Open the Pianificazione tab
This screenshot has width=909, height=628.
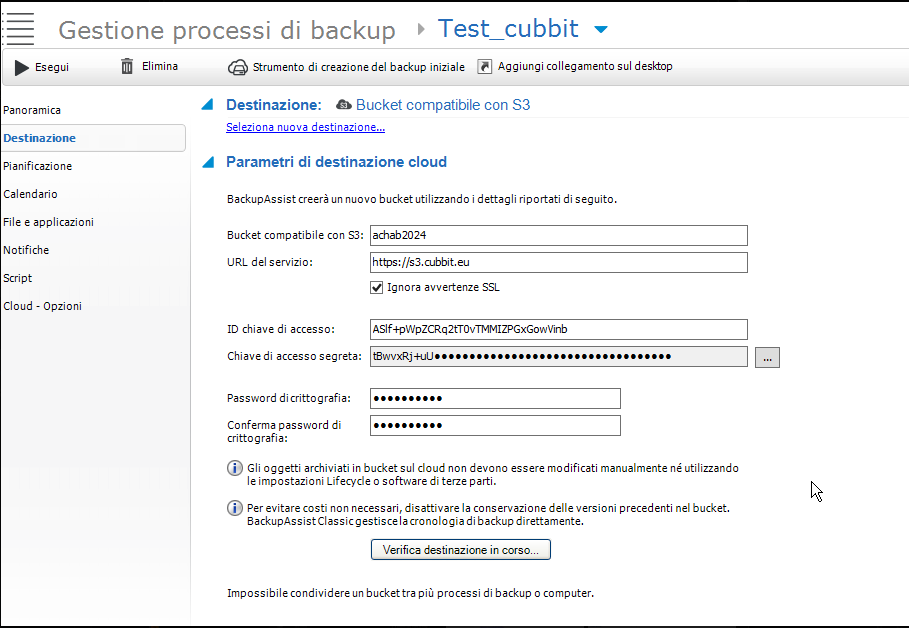point(38,166)
